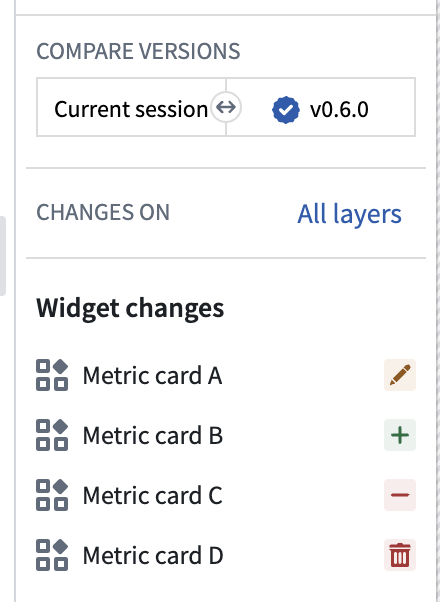
Task: Click the widget icon beside Metric card C
Action: click(52, 495)
